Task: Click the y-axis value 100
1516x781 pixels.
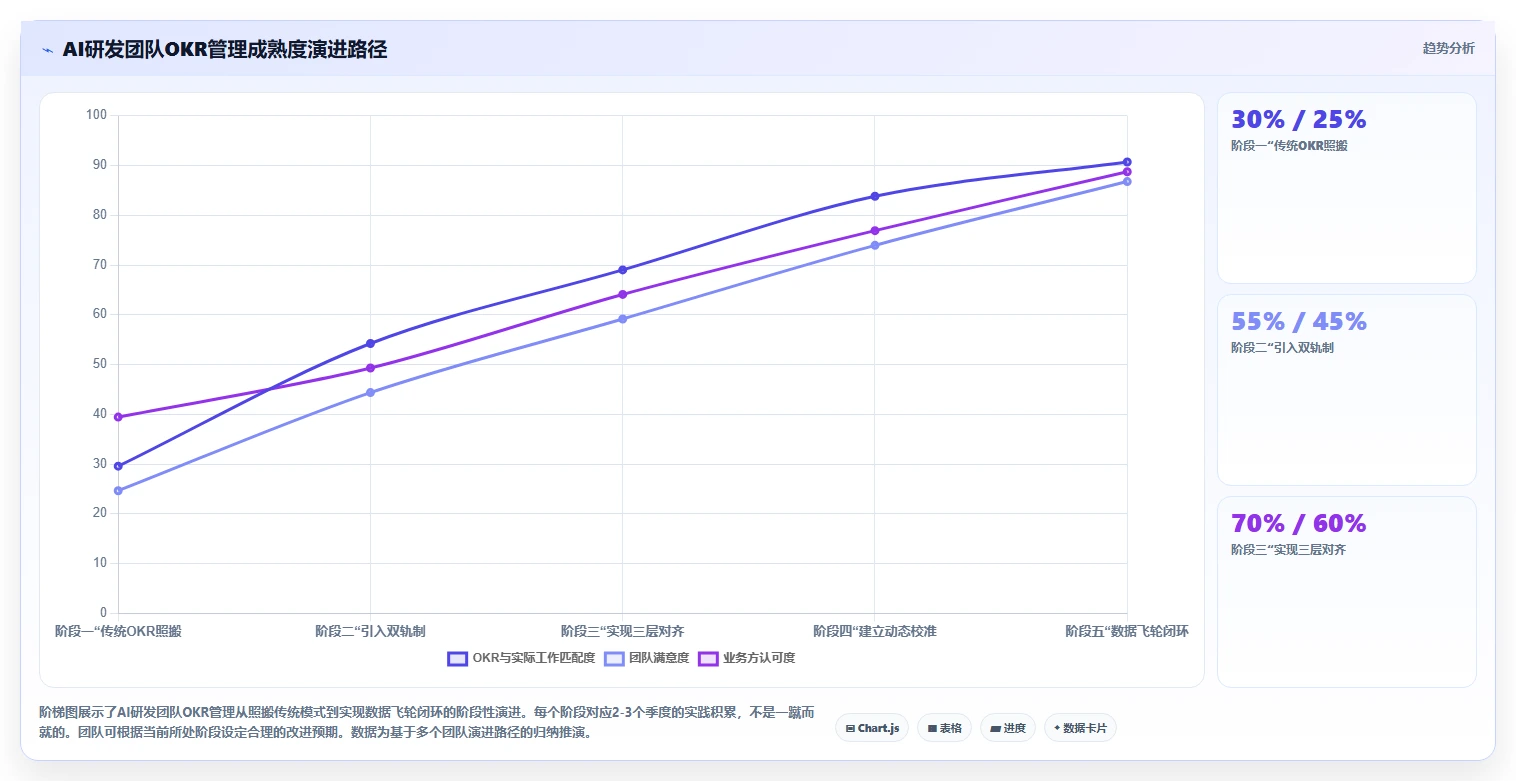Action: 96,115
